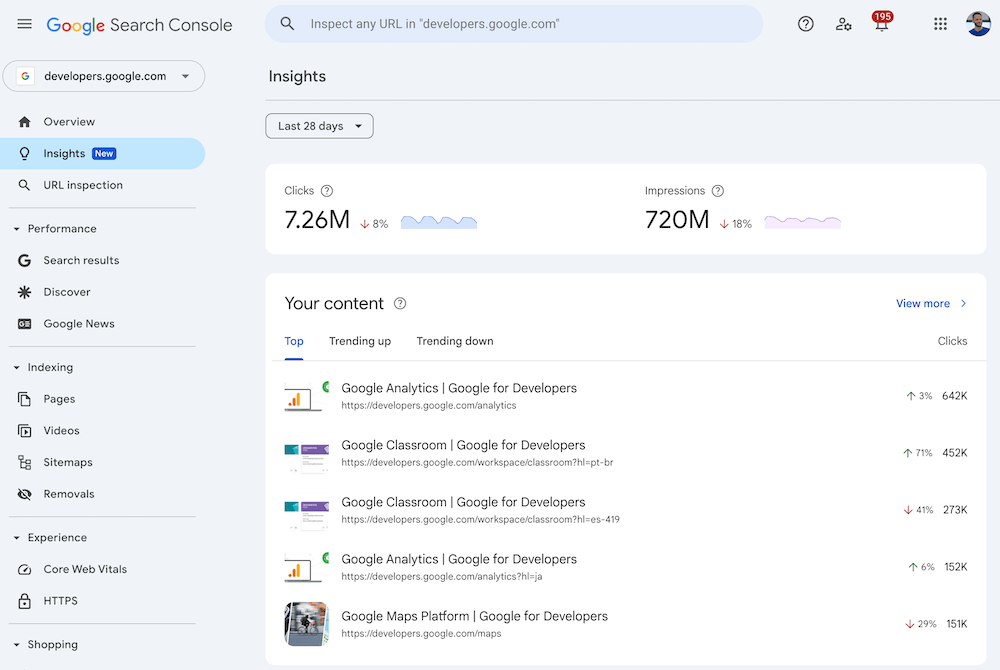Screen dimensions: 1000x670
Task: Click the Removals crossed-eye icon
Action: (x=24, y=494)
